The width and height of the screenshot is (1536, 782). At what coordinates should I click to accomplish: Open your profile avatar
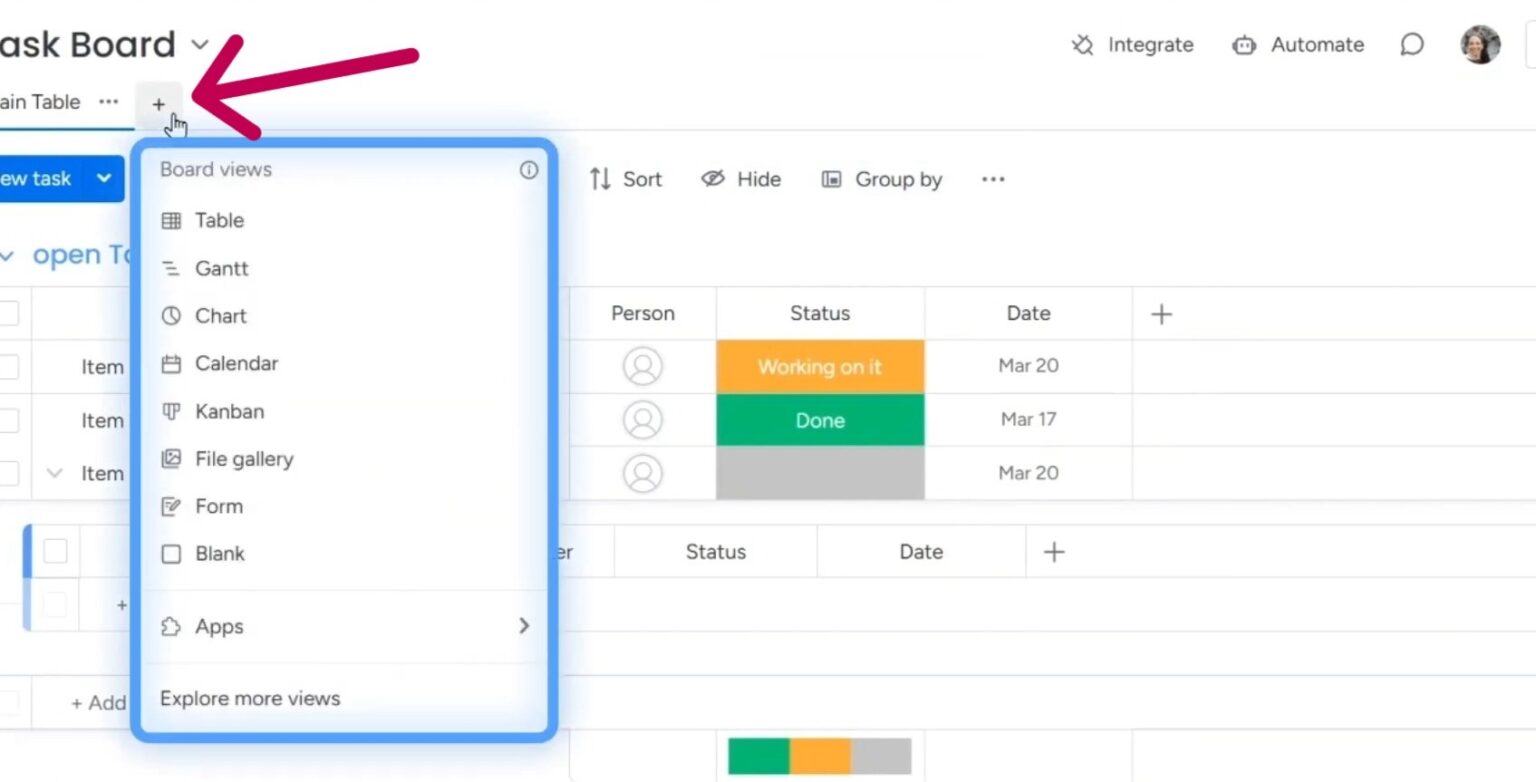1480,44
